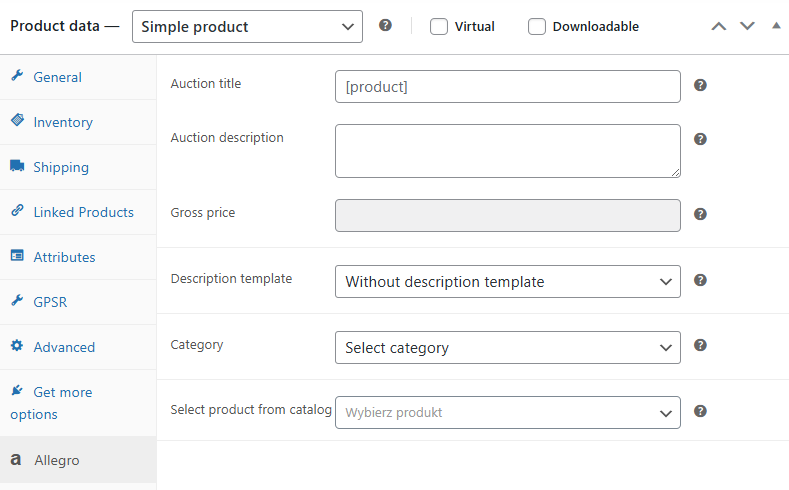Move Product data panel up arrow
The image size is (789, 490).
(719, 26)
